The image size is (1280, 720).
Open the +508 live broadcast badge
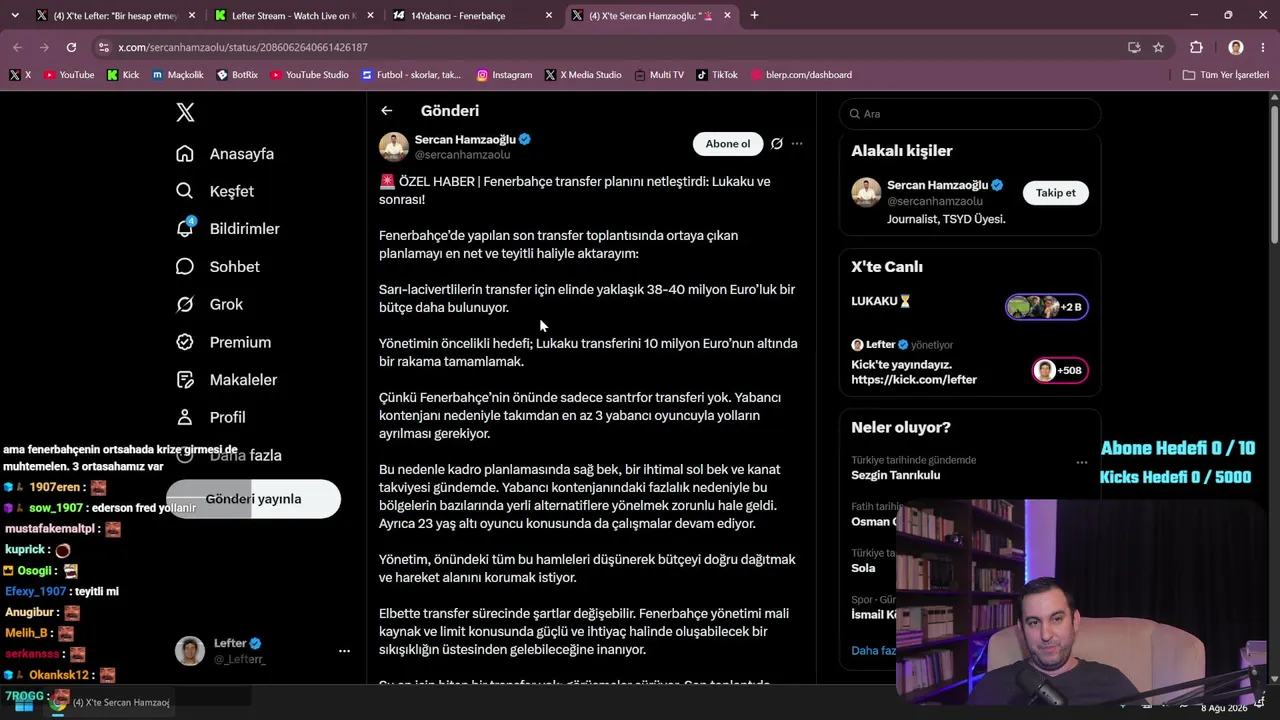coord(1060,371)
